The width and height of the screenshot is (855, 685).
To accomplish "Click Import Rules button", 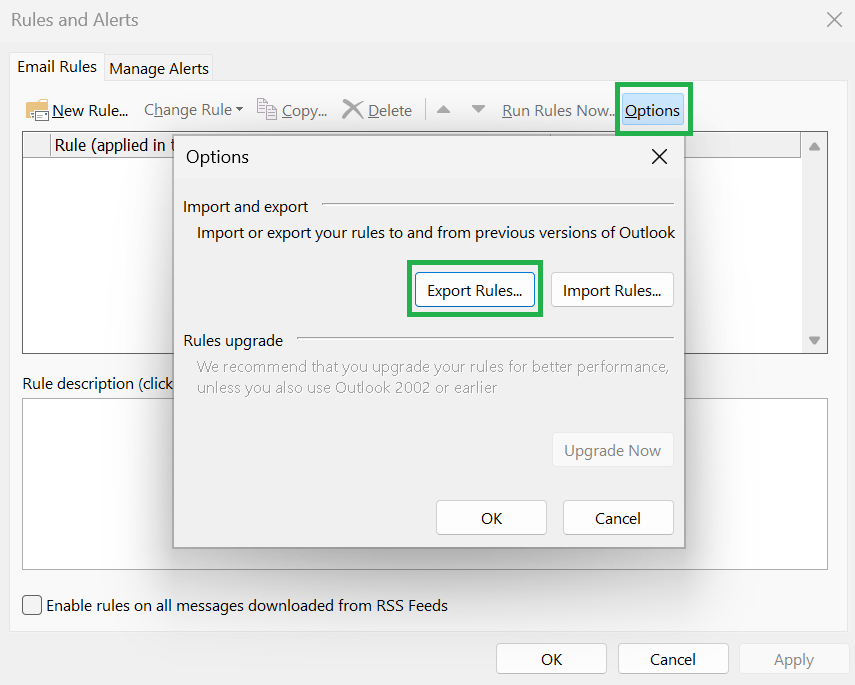I will (x=612, y=290).
